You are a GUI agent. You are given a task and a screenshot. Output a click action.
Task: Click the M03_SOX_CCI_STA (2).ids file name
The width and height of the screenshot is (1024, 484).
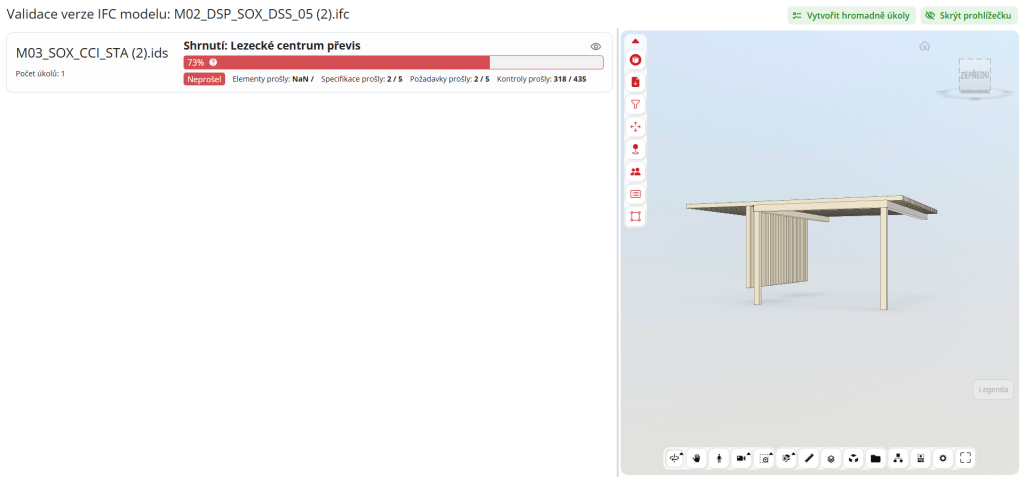pyautogui.click(x=92, y=53)
